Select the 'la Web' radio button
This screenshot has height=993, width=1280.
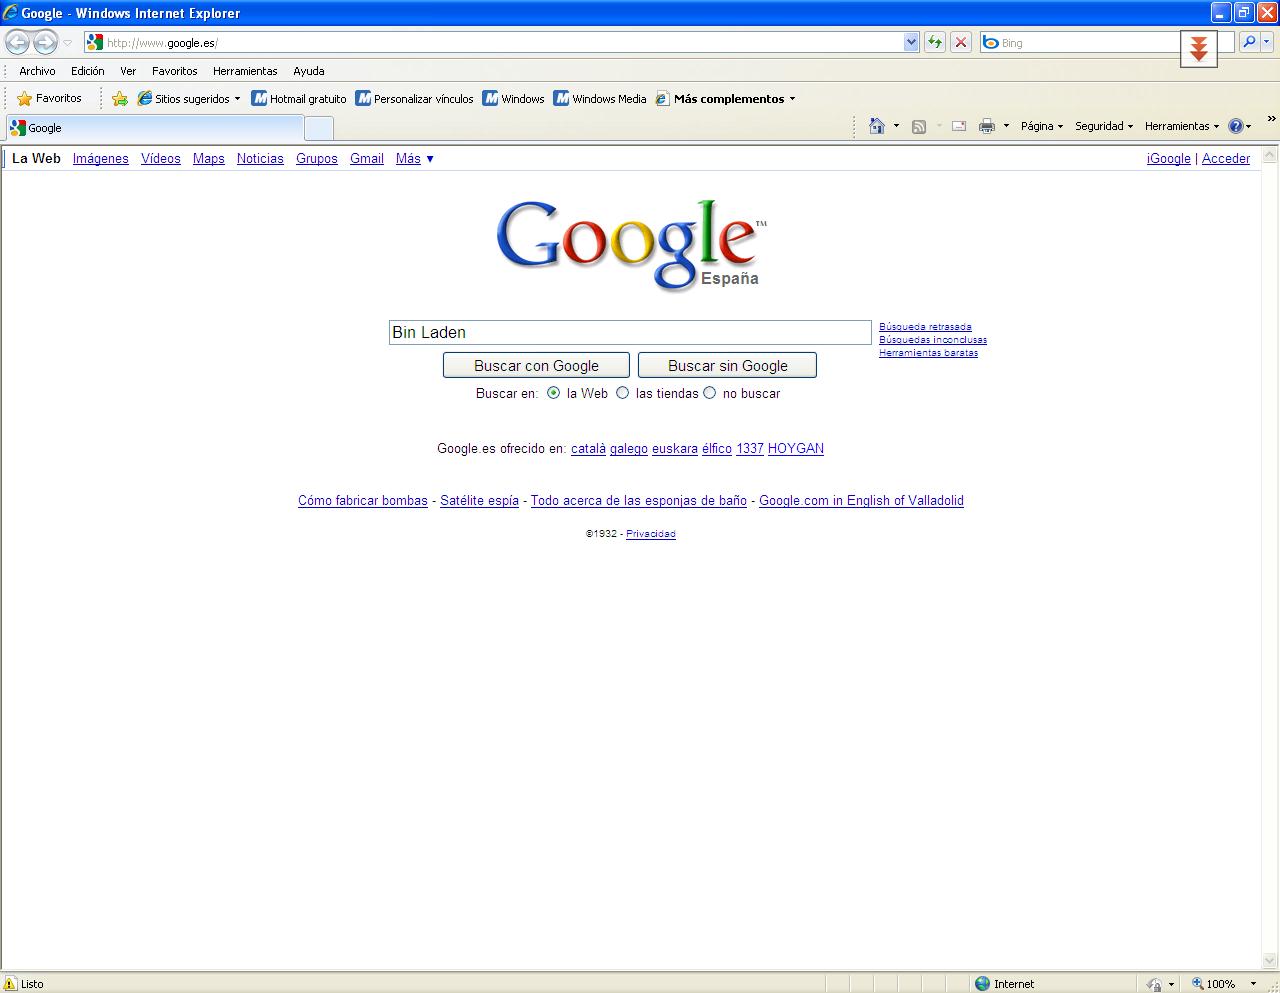click(x=554, y=393)
